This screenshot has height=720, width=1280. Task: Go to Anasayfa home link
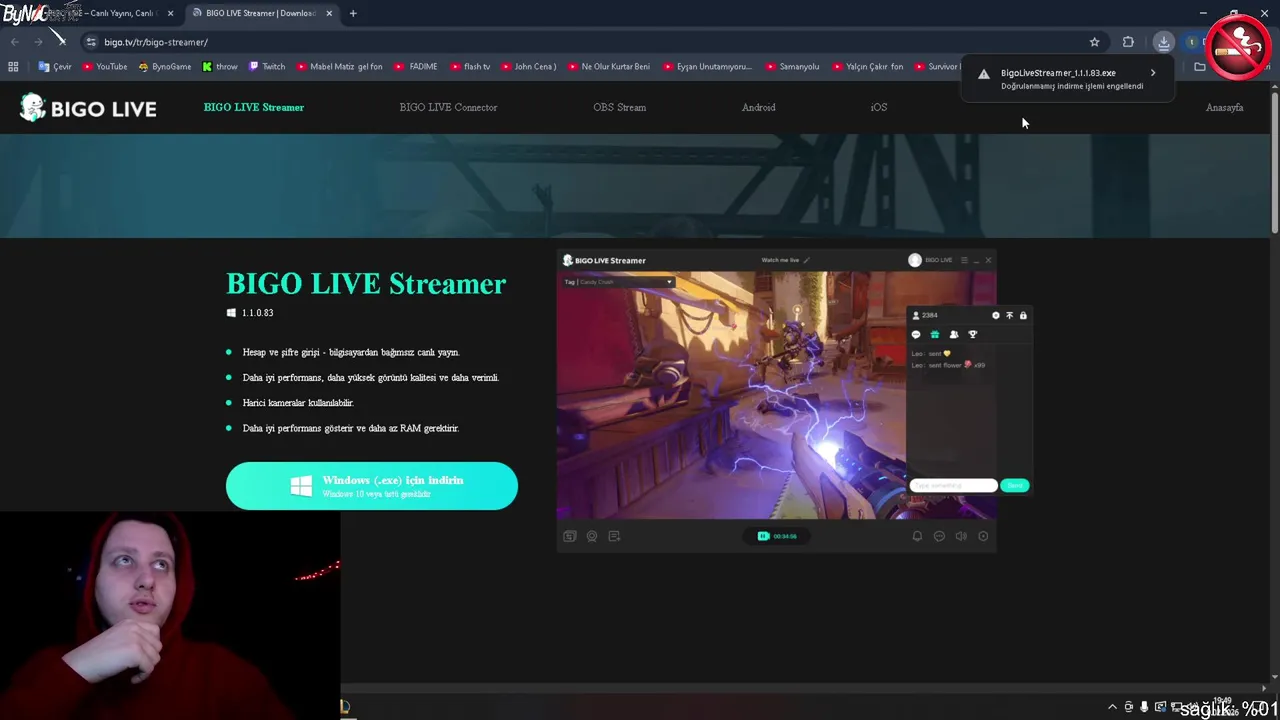coord(1224,107)
